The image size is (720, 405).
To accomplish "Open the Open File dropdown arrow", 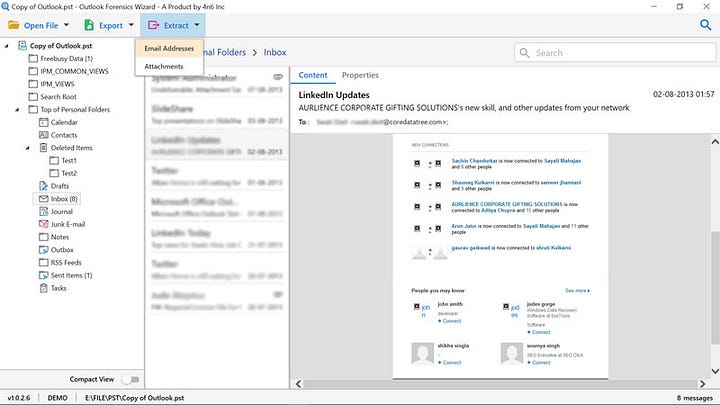I will tap(67, 25).
